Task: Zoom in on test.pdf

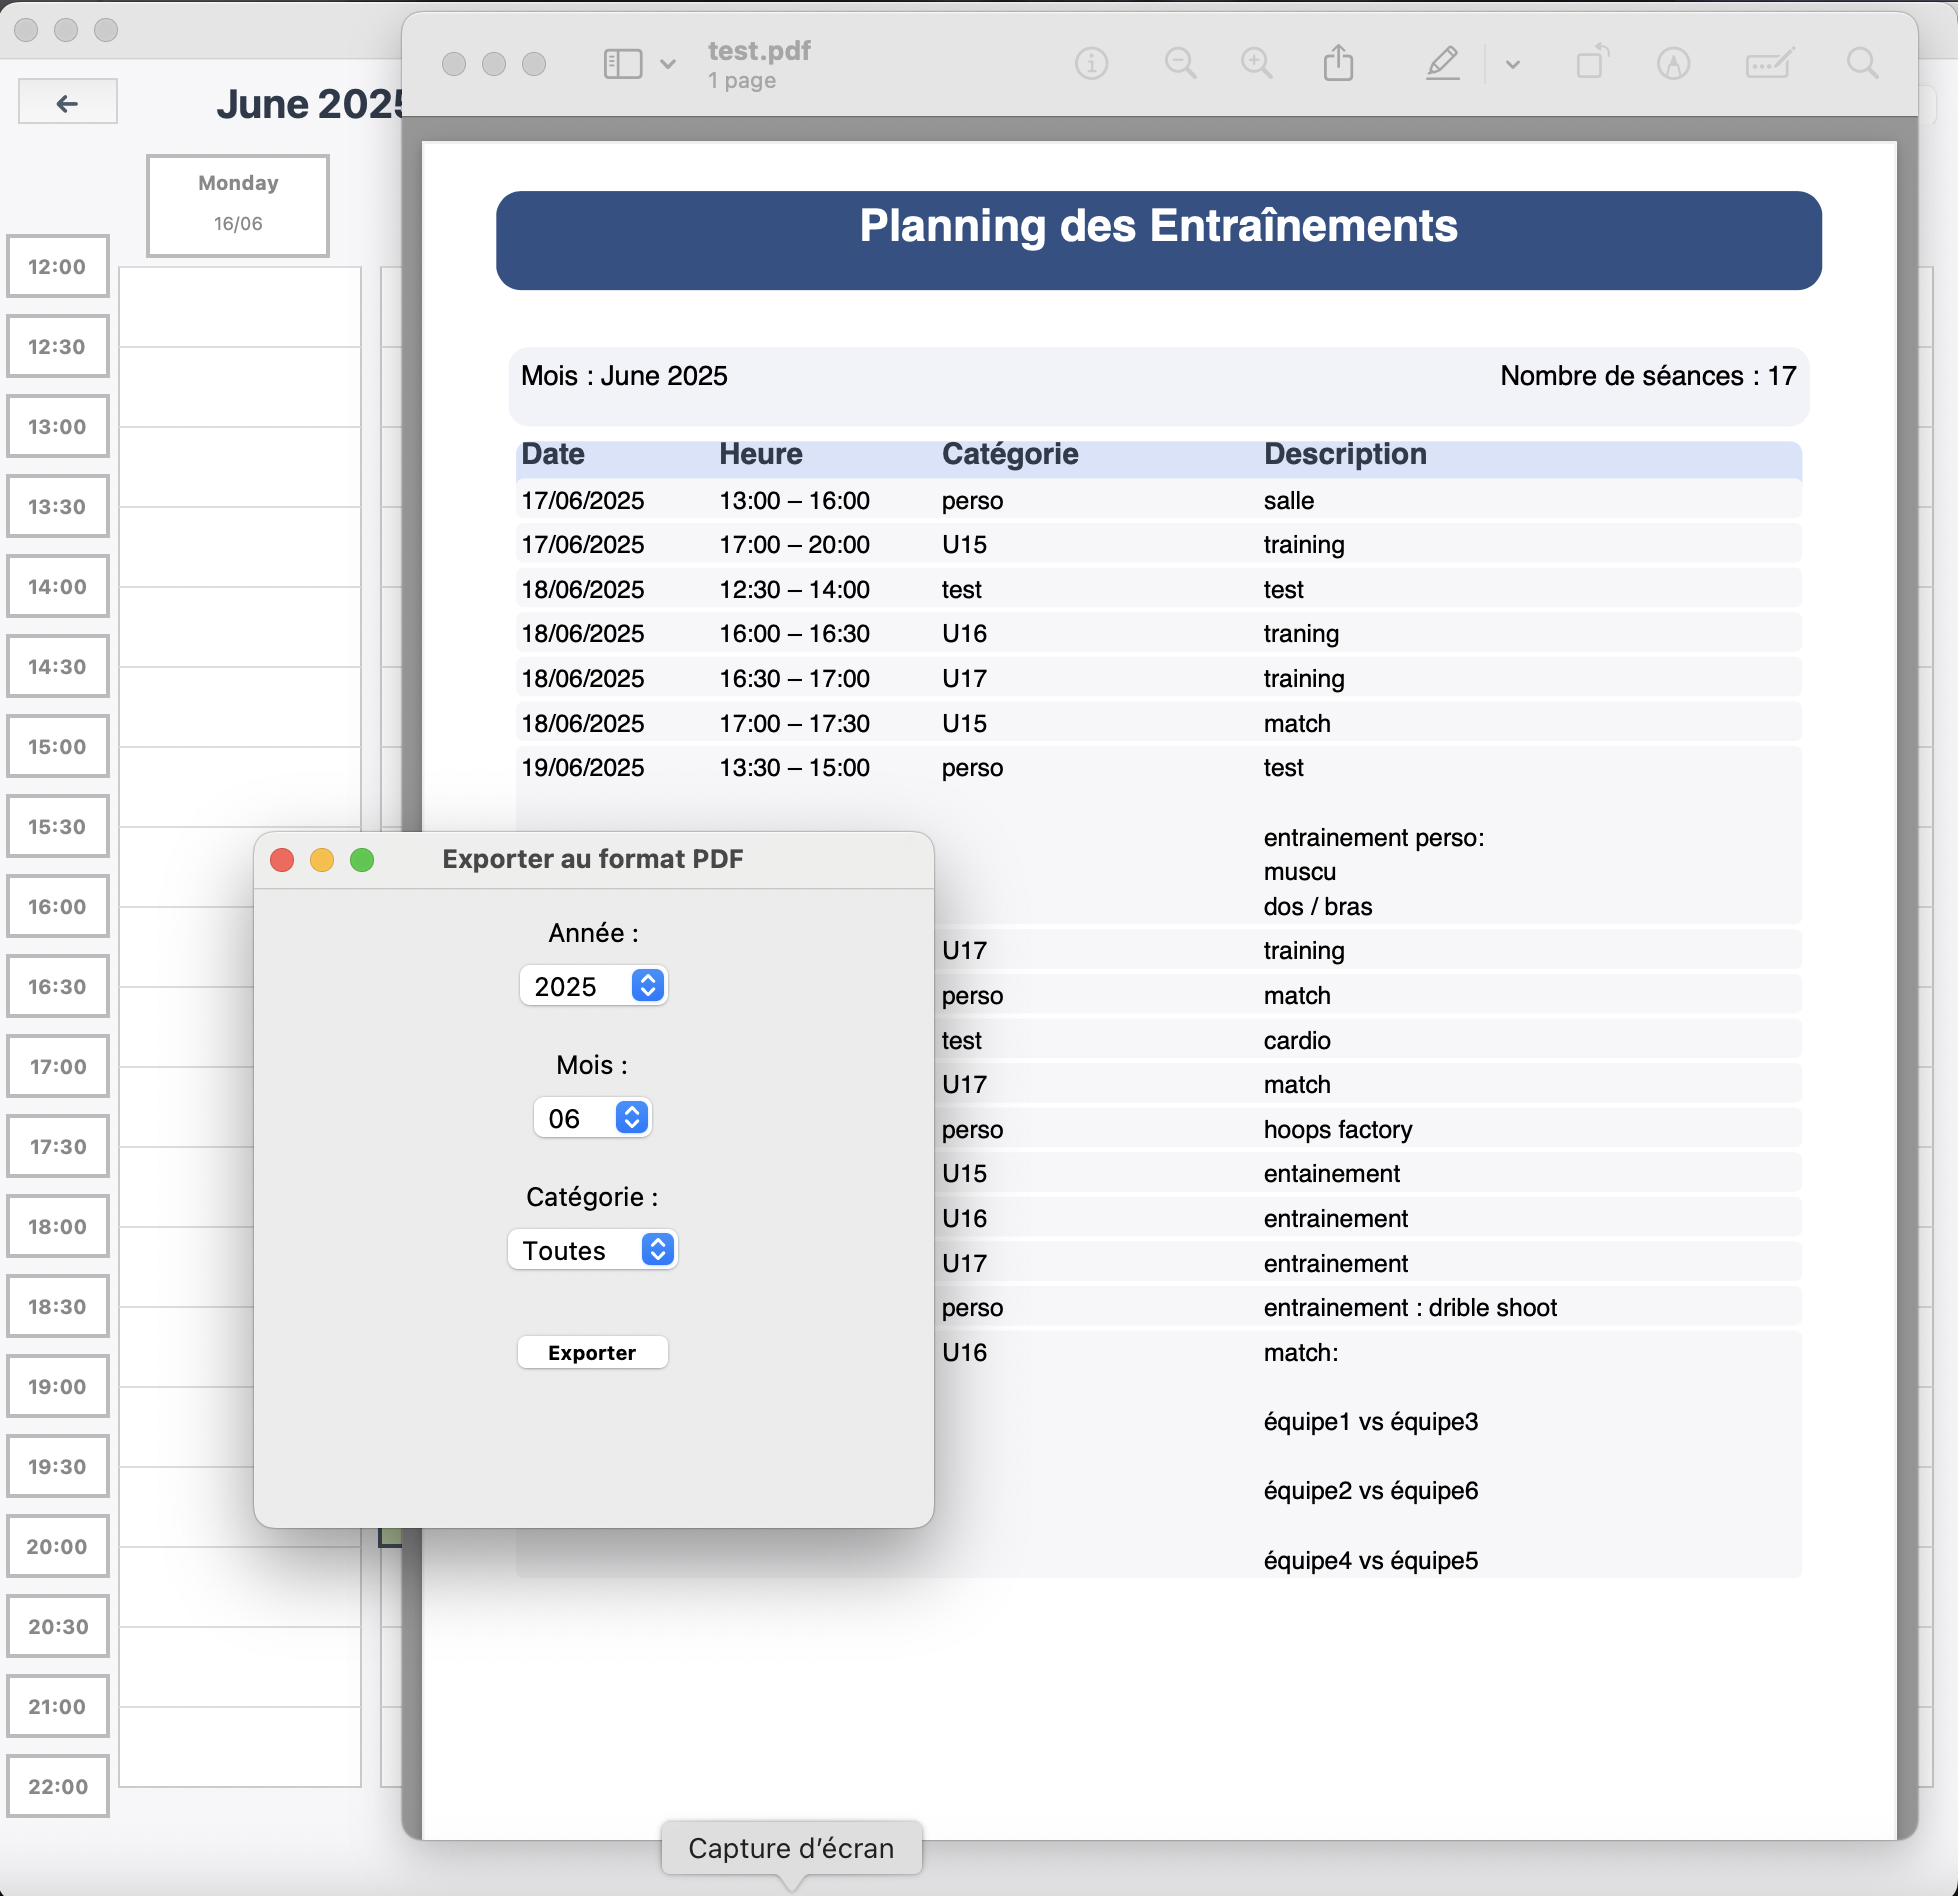Action: point(1256,64)
